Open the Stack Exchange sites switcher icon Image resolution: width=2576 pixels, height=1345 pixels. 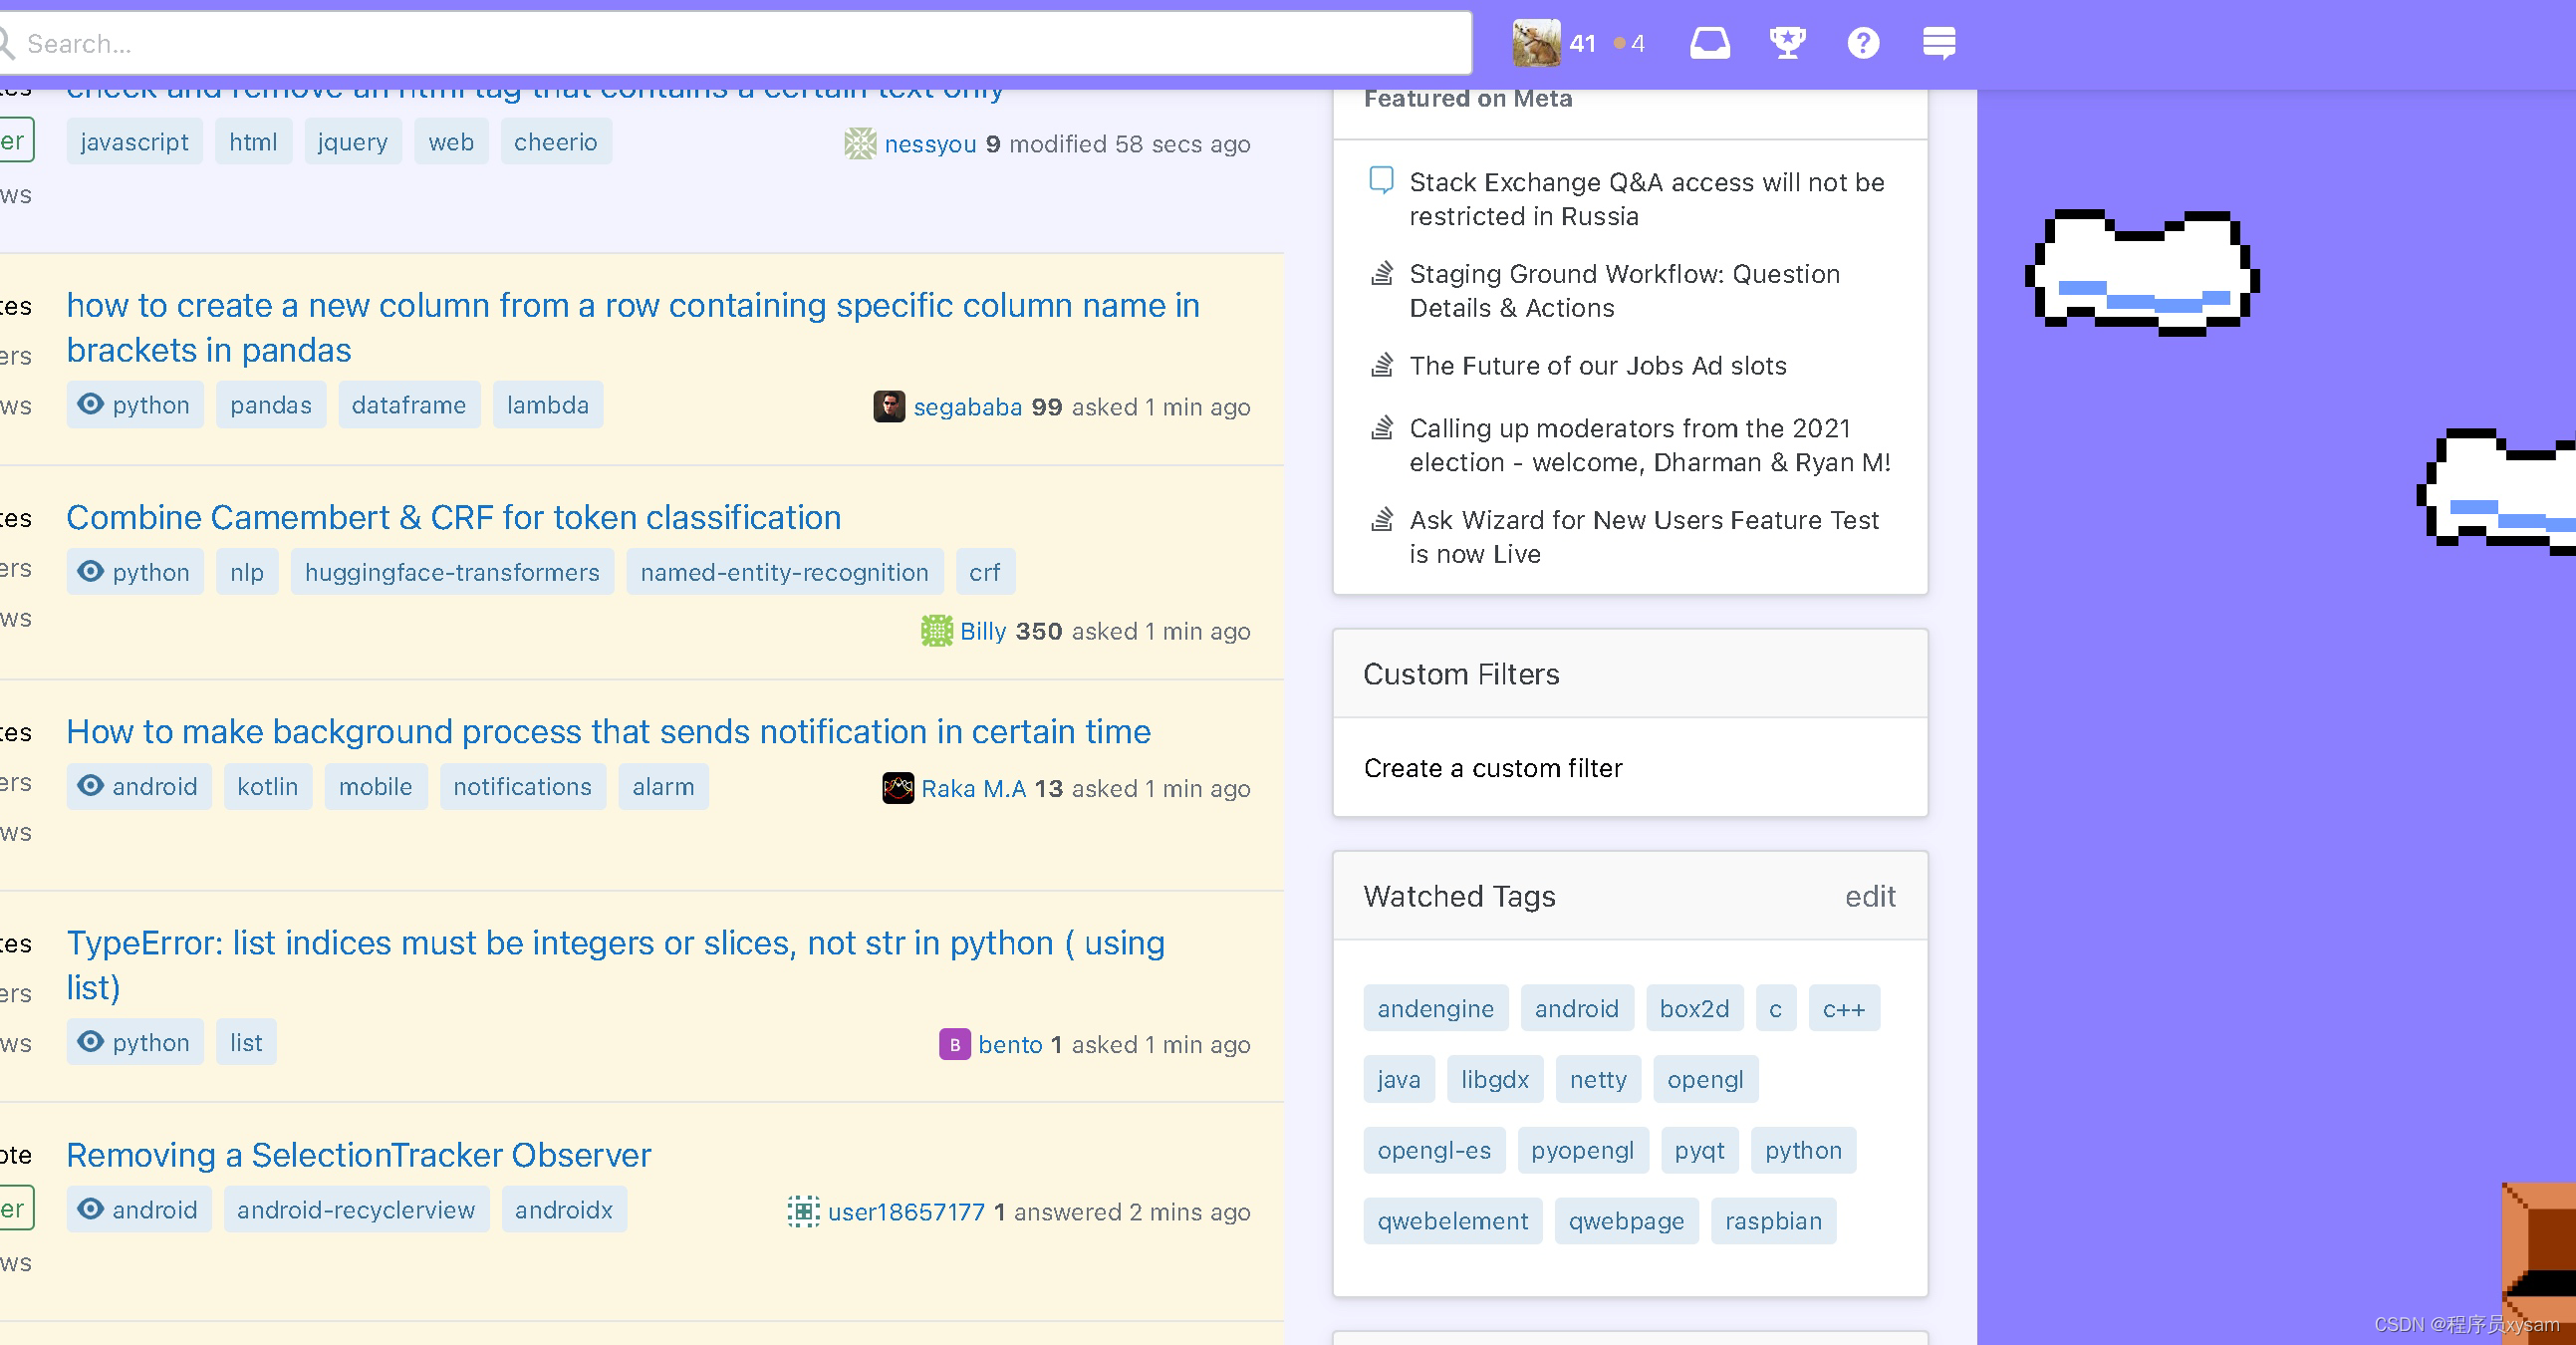click(1939, 42)
